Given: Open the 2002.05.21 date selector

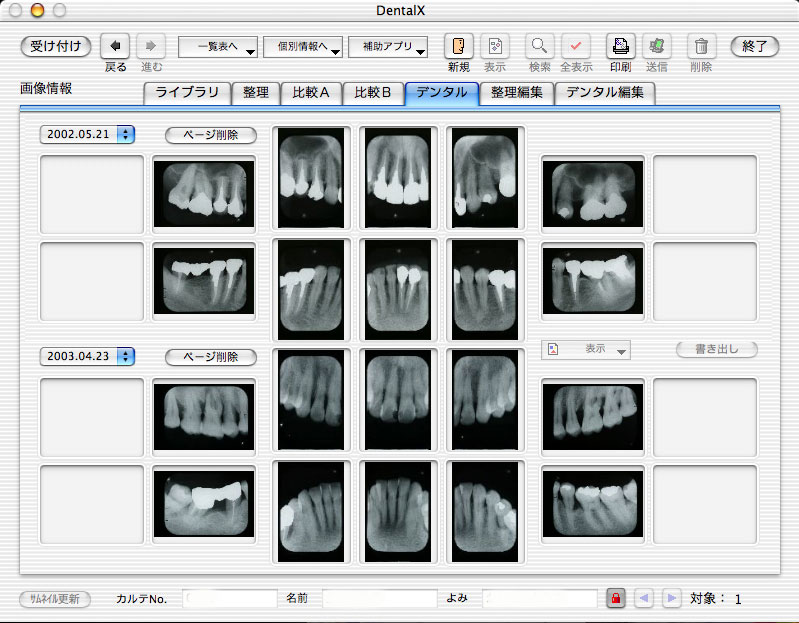Looking at the screenshot, I should pos(87,134).
